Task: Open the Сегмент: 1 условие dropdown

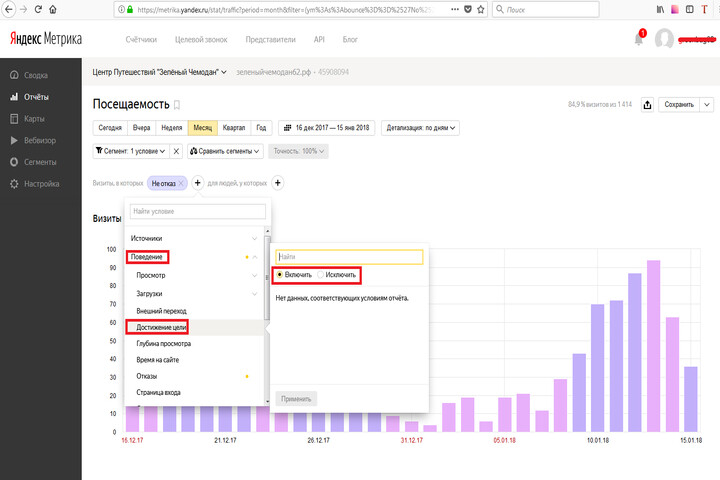Action: 126,151
